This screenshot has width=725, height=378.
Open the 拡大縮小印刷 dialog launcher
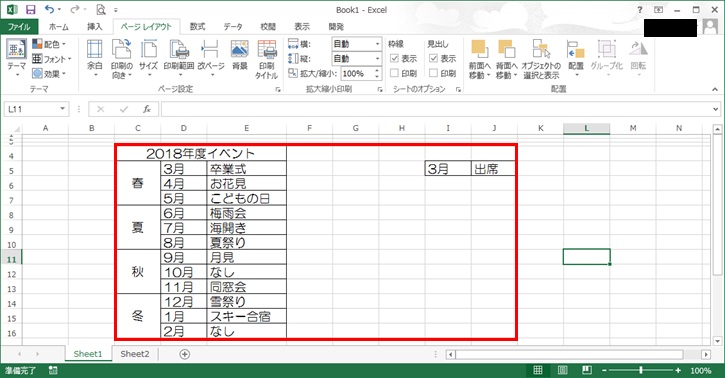click(x=380, y=90)
